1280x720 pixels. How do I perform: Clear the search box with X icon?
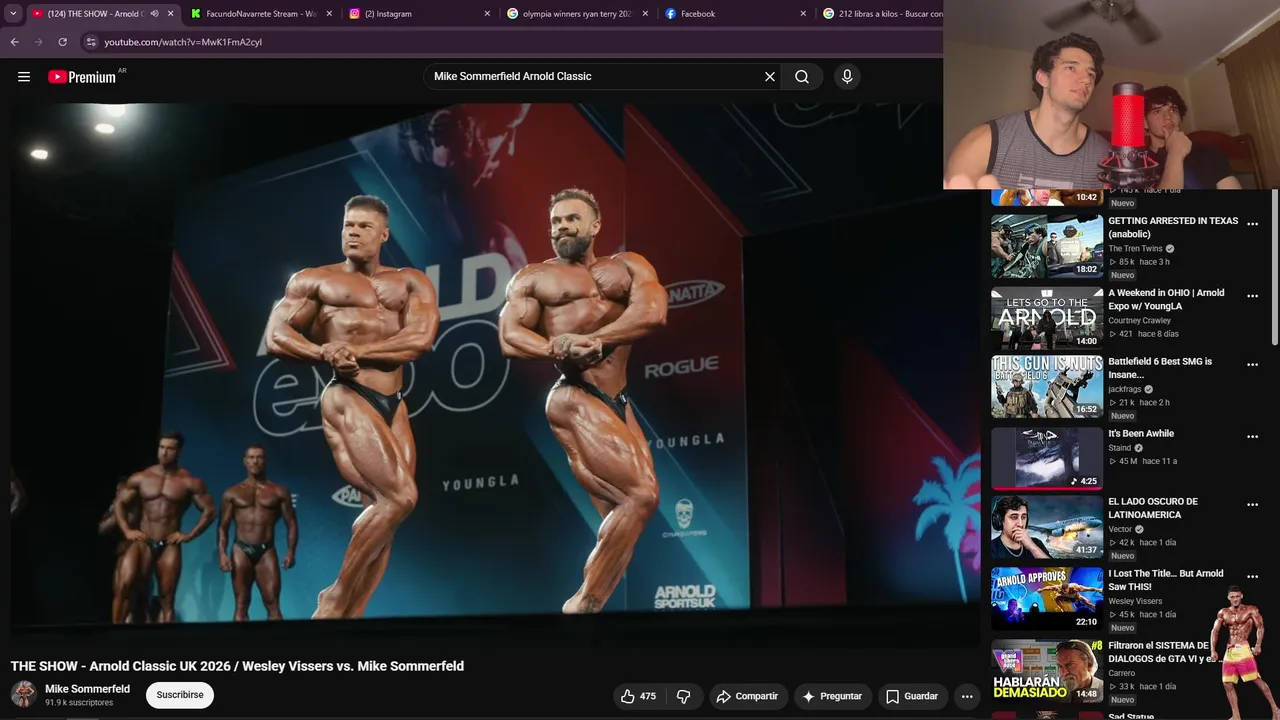click(770, 77)
